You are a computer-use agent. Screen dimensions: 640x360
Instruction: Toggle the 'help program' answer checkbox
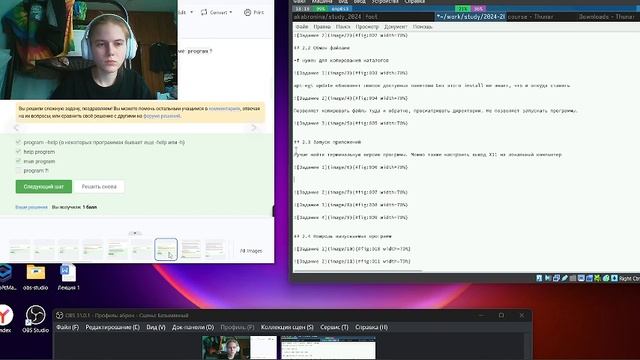click(x=18, y=151)
